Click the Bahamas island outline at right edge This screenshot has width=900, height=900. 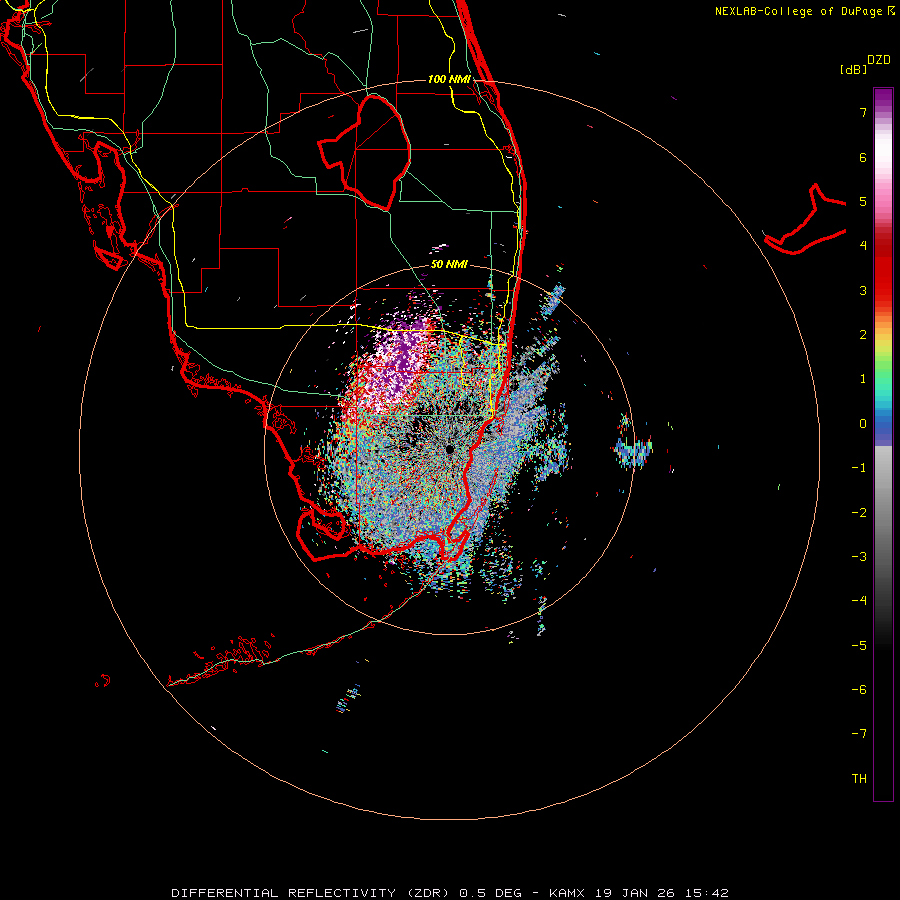point(804,221)
